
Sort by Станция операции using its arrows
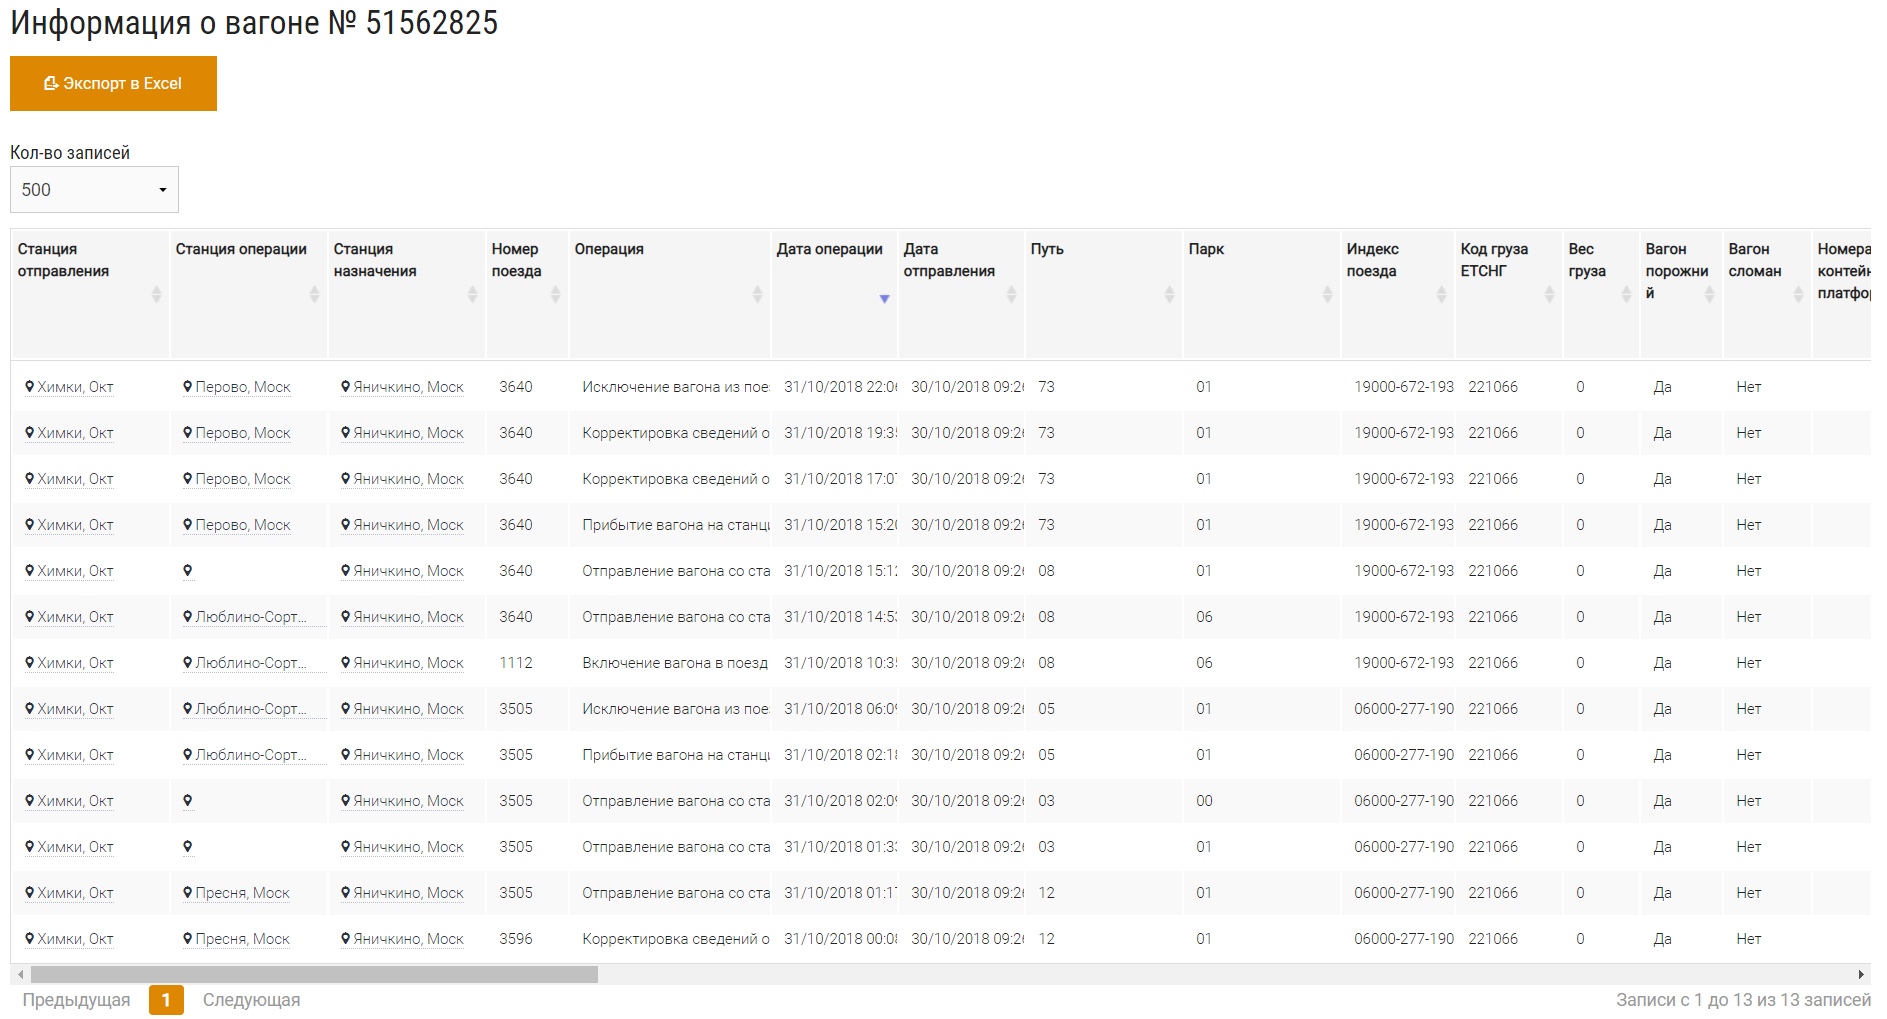(x=314, y=294)
